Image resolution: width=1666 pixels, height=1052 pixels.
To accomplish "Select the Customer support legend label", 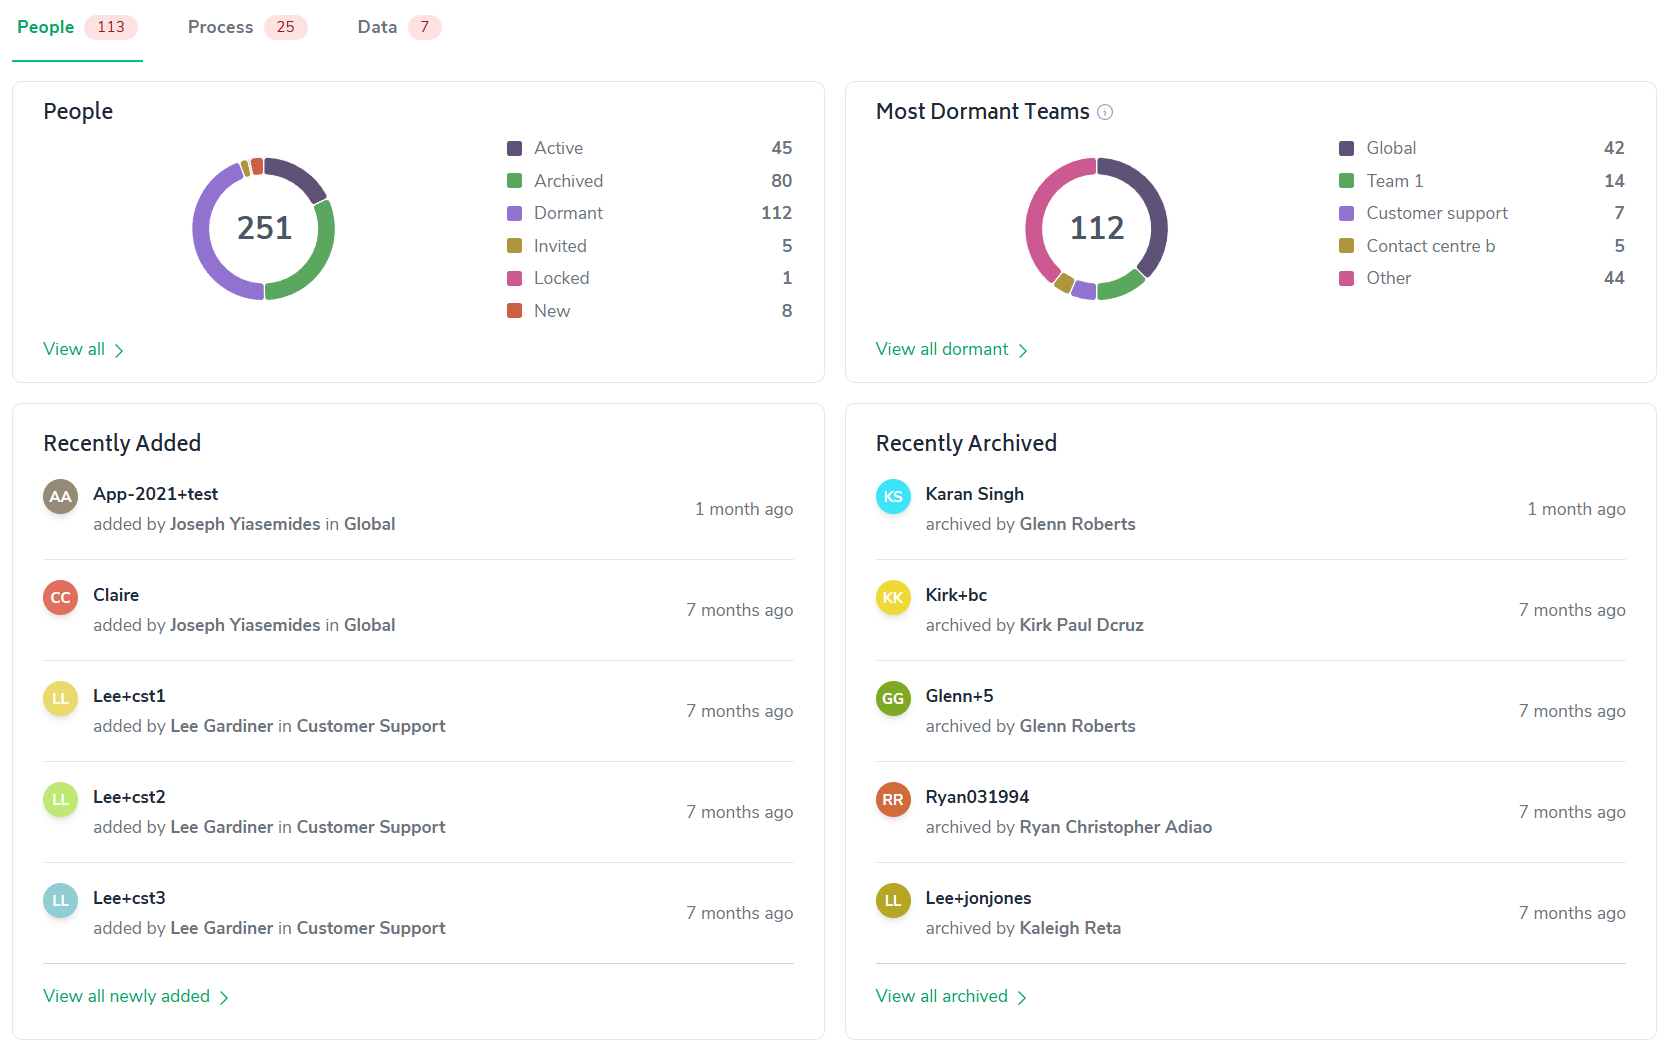I will click(1437, 213).
